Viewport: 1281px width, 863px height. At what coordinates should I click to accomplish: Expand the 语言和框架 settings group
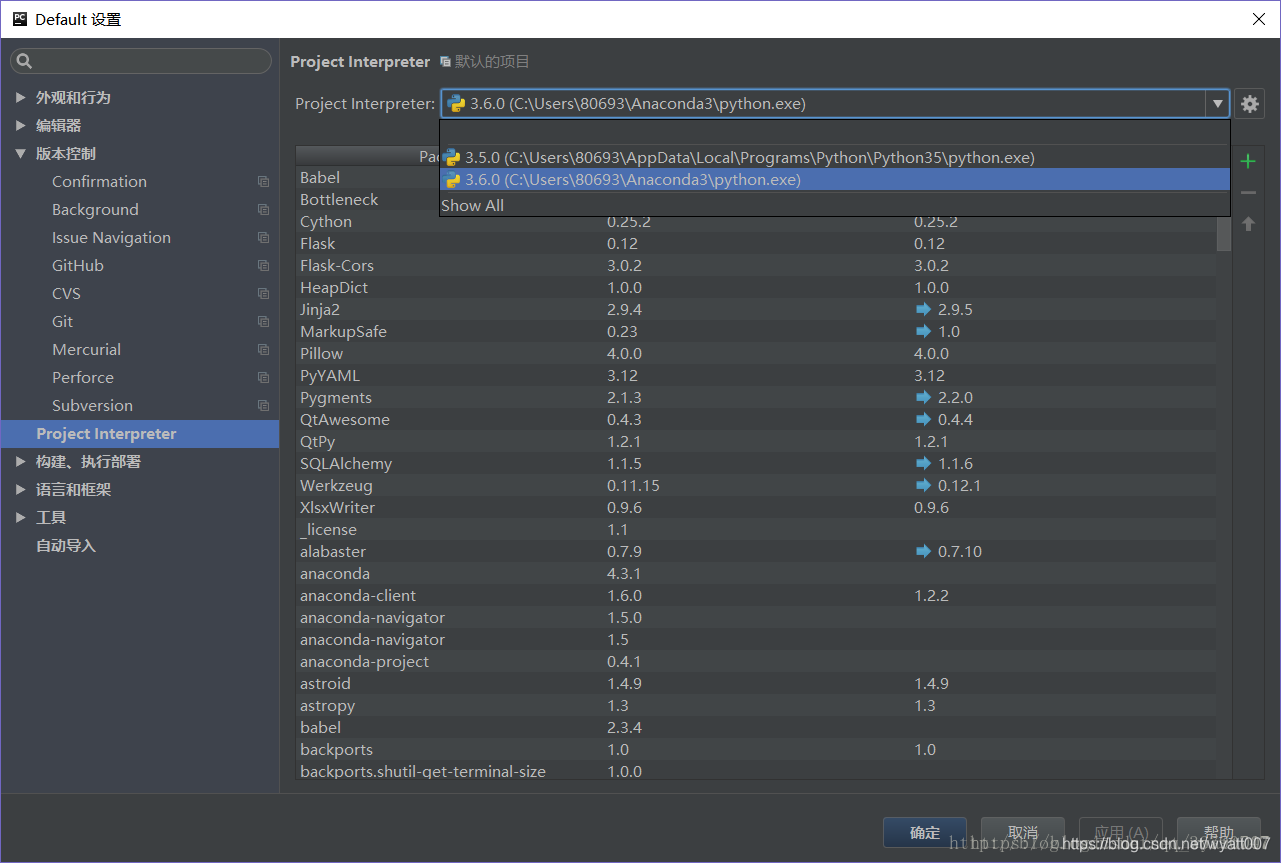(21, 490)
